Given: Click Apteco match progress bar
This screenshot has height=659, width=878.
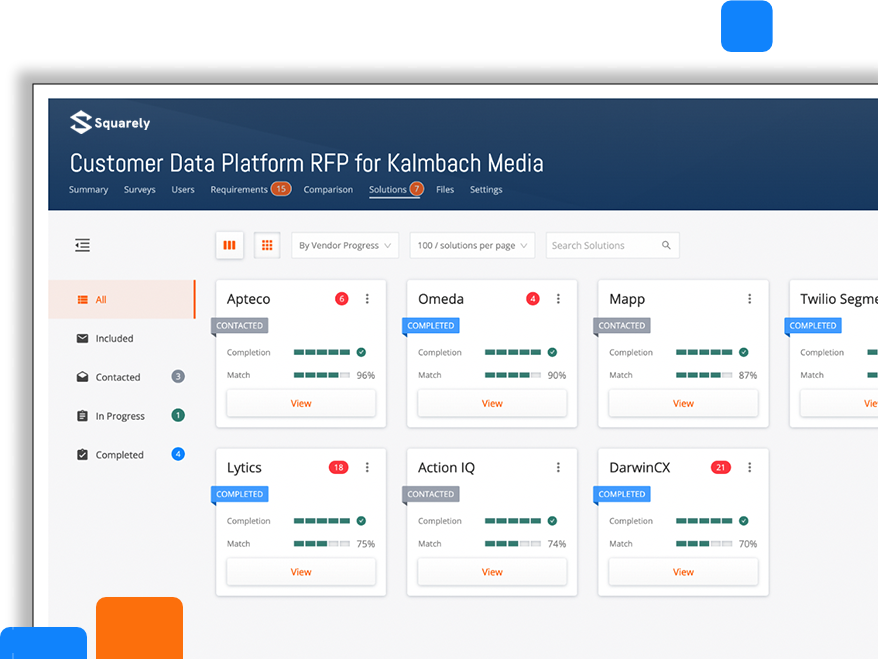Looking at the screenshot, I should point(322,375).
